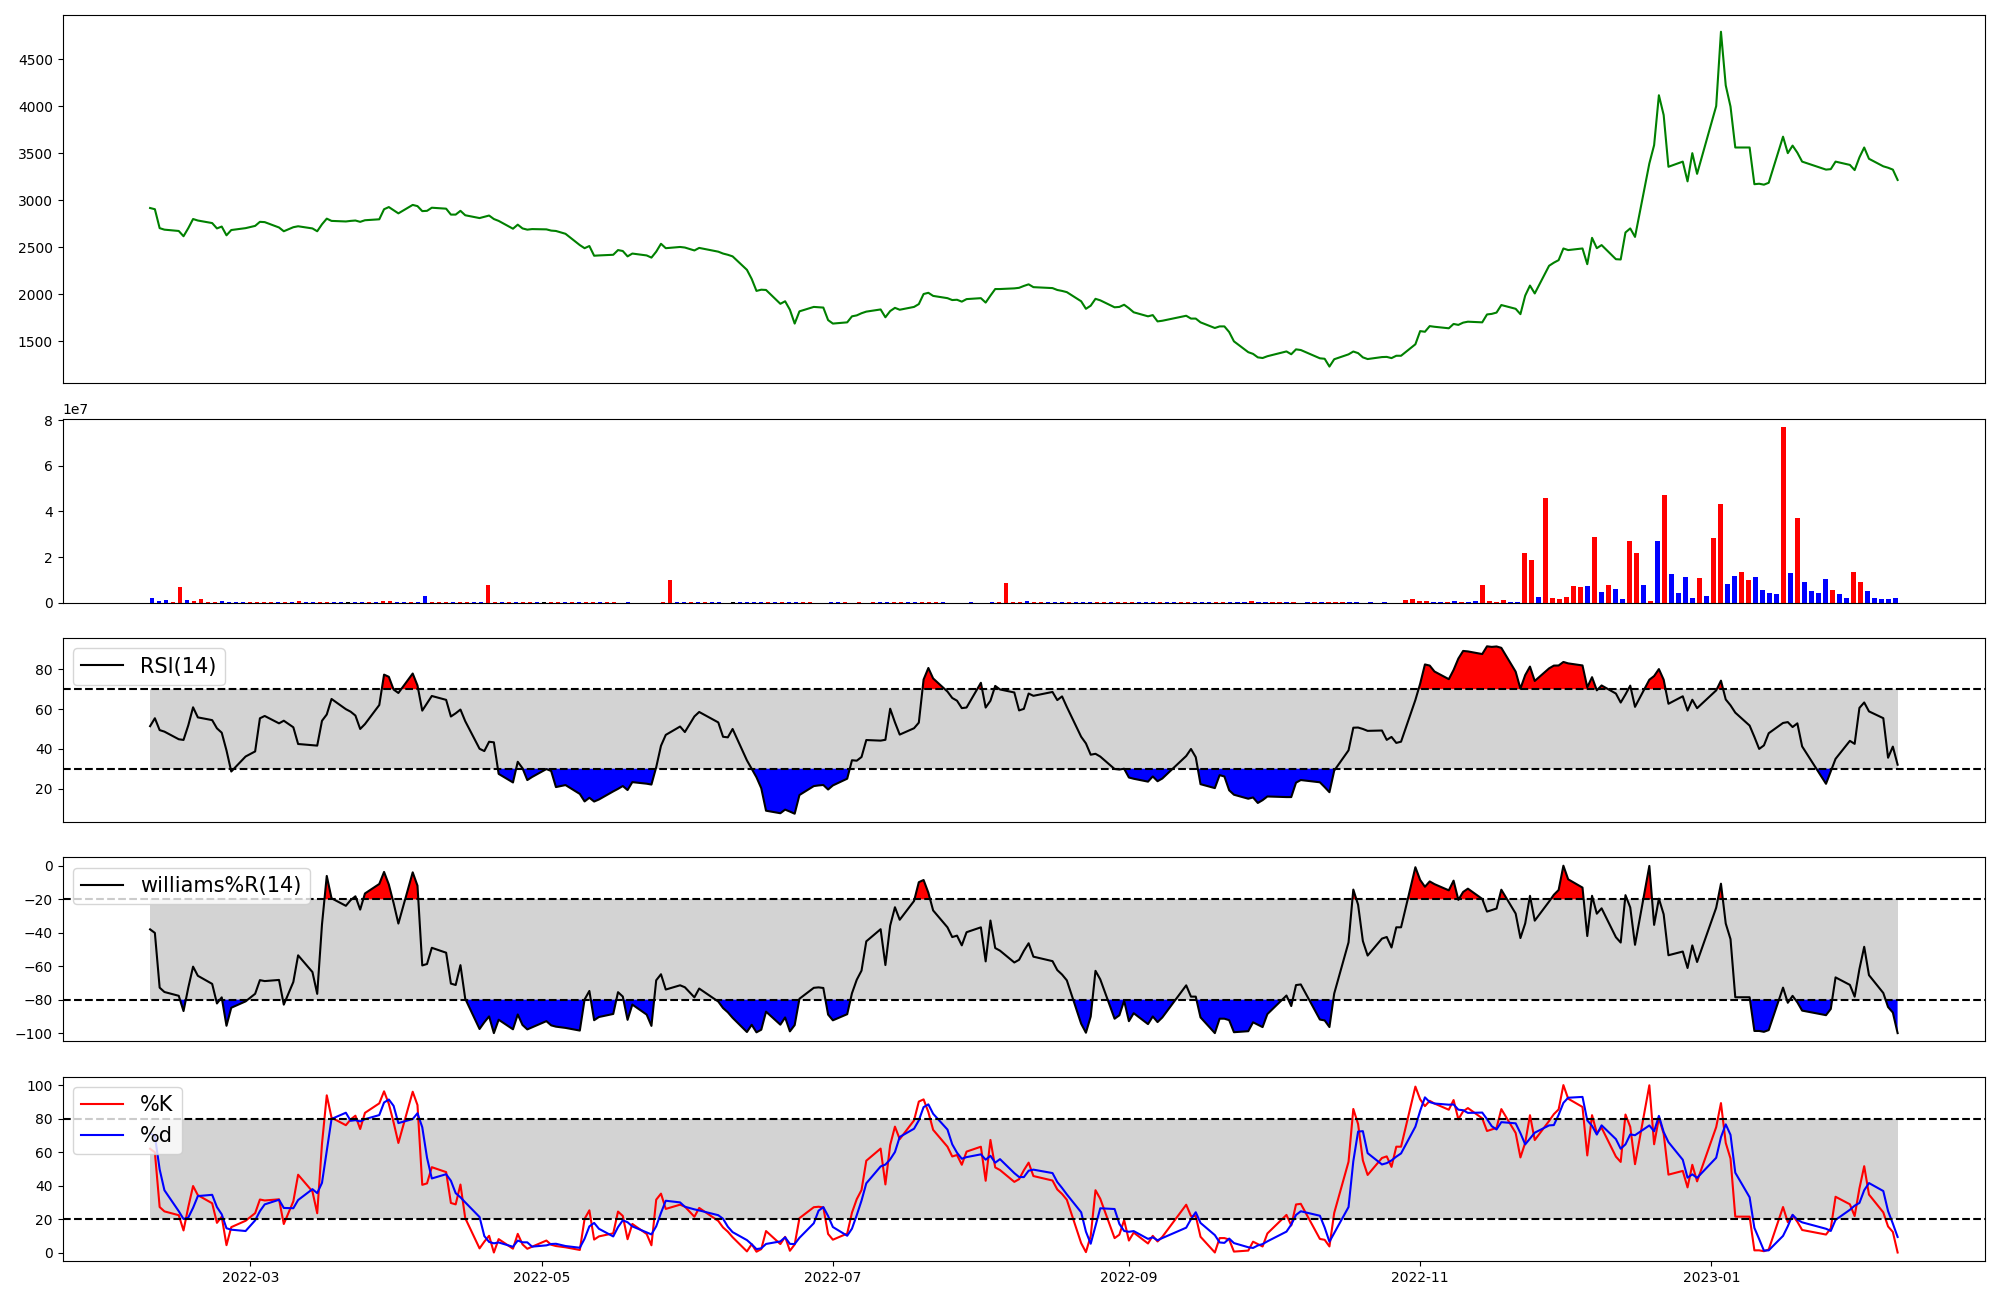Click the 100 tick label on stochastic axis
This screenshot has width=2000, height=1300.
(40, 1086)
